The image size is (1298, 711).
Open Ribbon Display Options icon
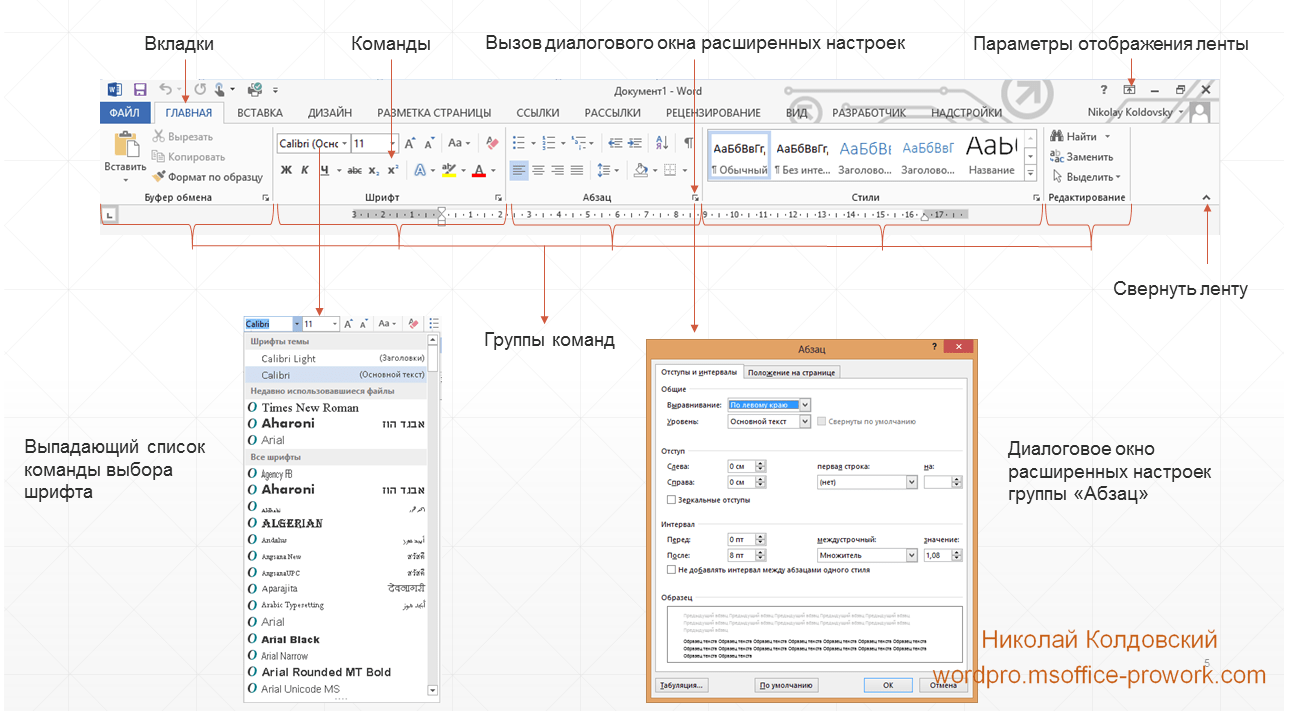1129,90
